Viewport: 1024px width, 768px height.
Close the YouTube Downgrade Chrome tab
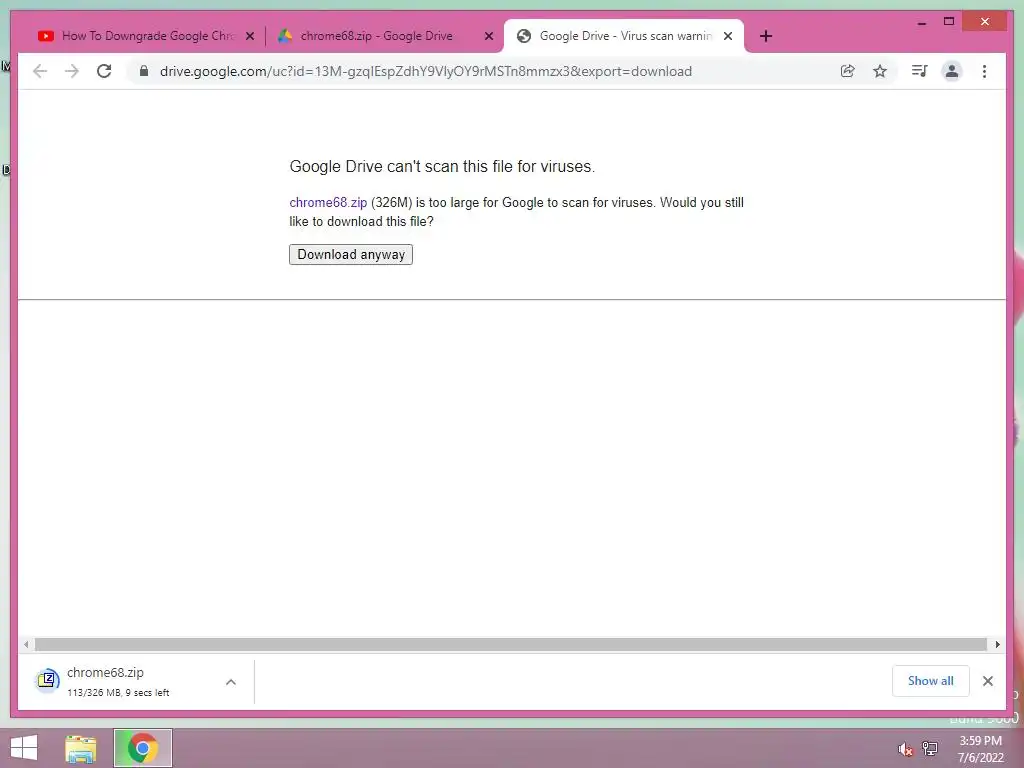(x=249, y=36)
